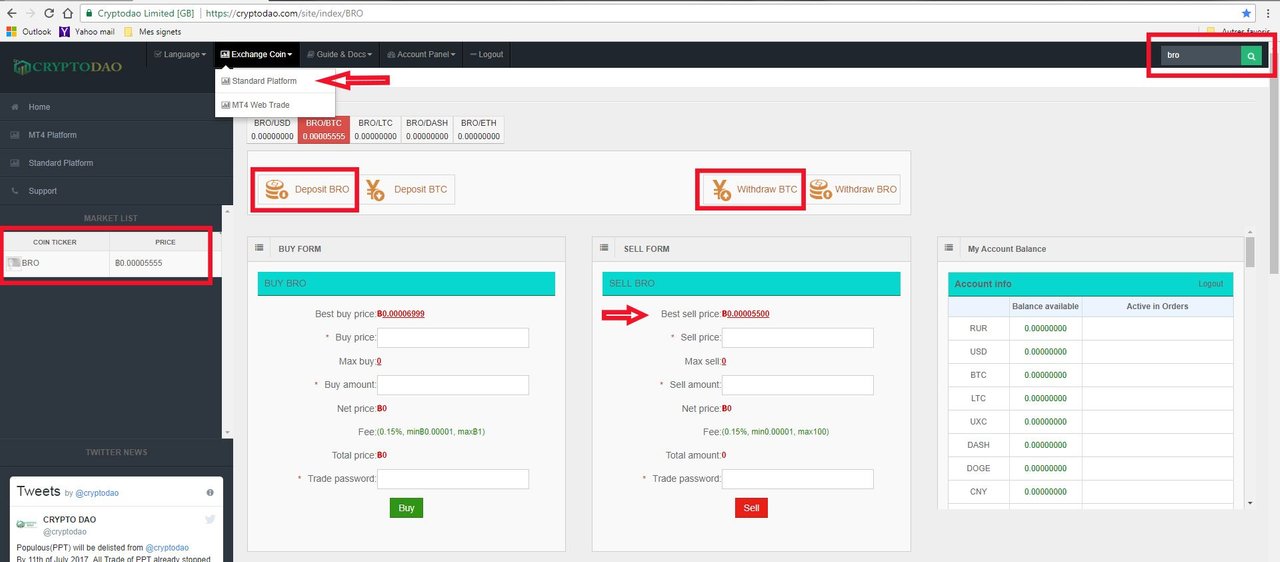Switch to the BRO/BTC pair tab

coord(324,129)
